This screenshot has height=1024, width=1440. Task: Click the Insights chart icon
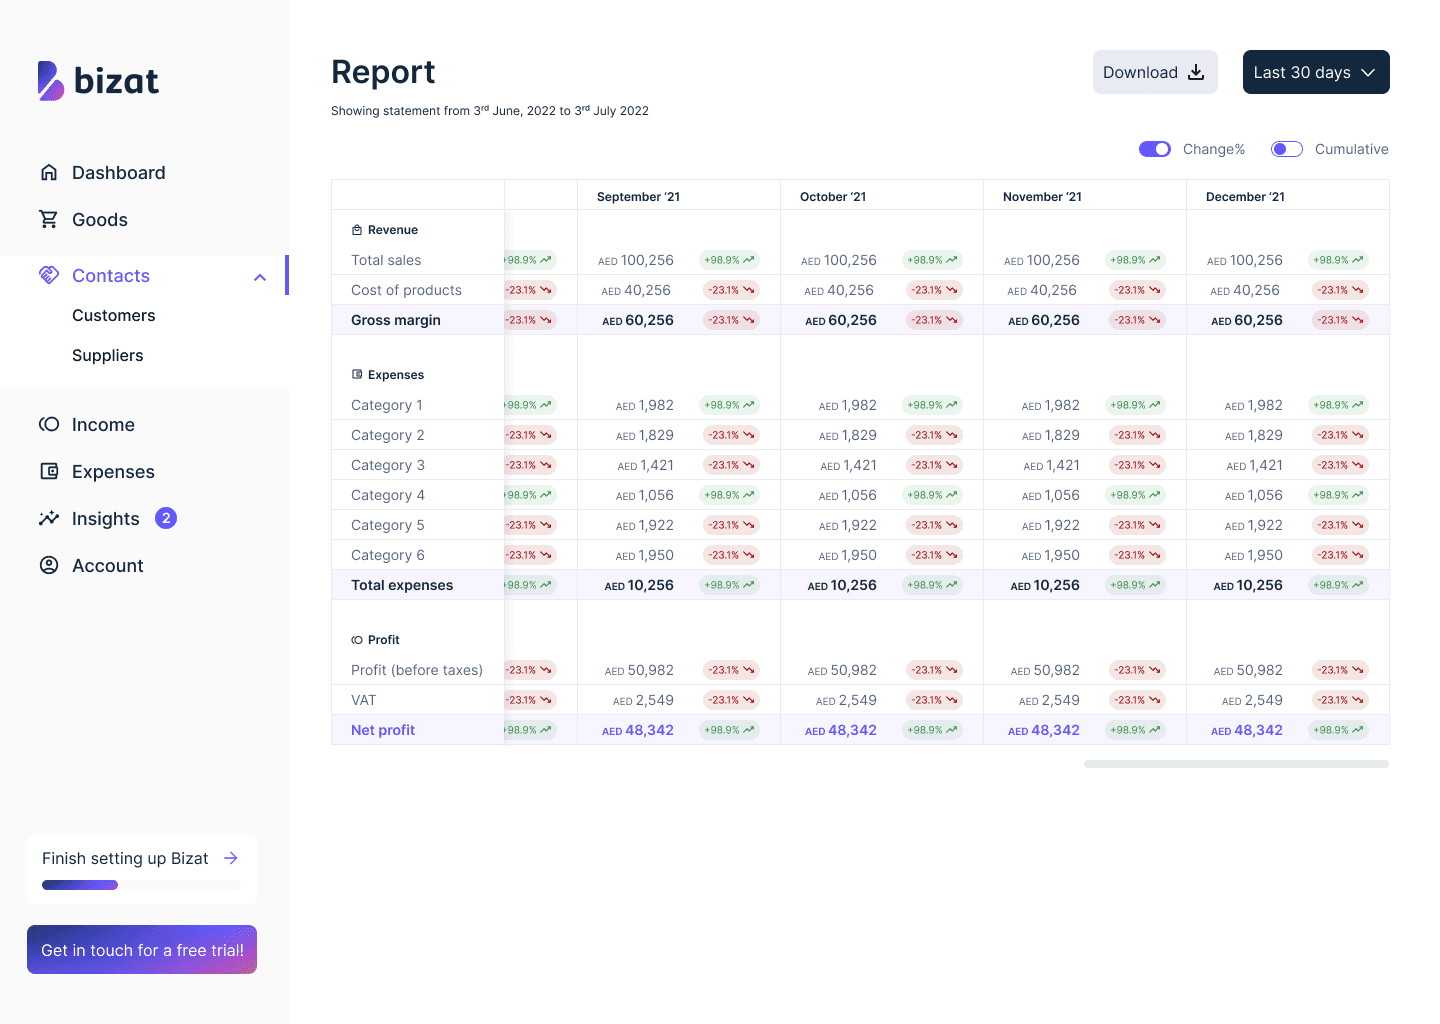tap(48, 518)
